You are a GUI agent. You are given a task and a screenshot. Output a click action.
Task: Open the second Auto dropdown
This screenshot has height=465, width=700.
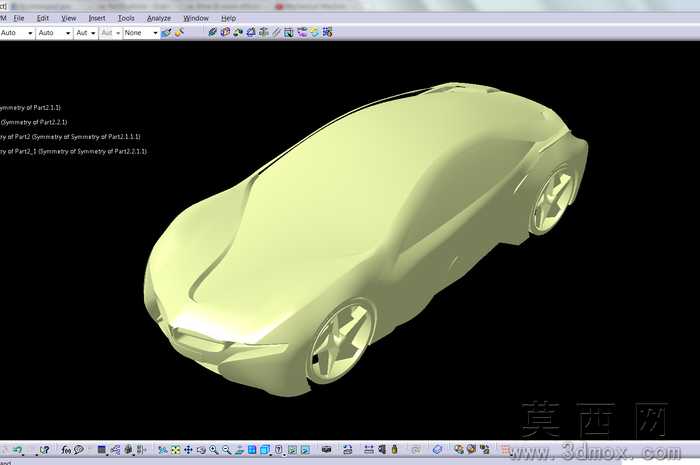pyautogui.click(x=54, y=33)
